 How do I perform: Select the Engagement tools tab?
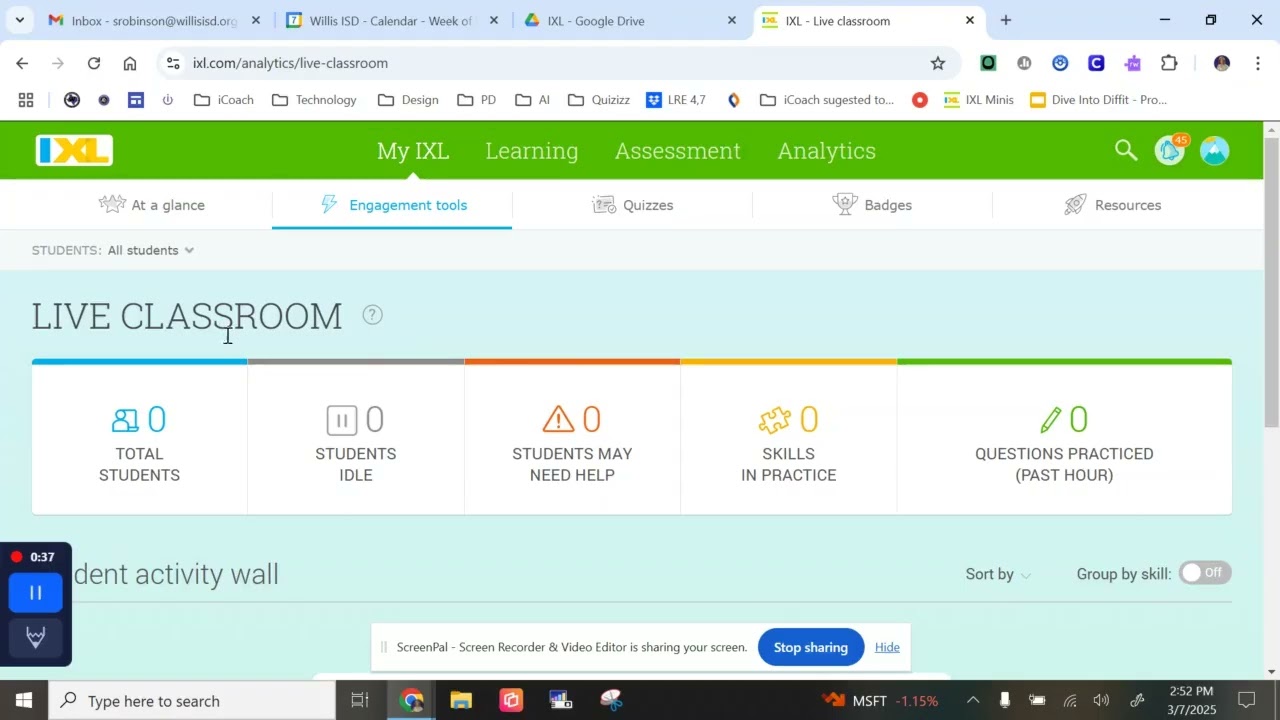coord(392,205)
